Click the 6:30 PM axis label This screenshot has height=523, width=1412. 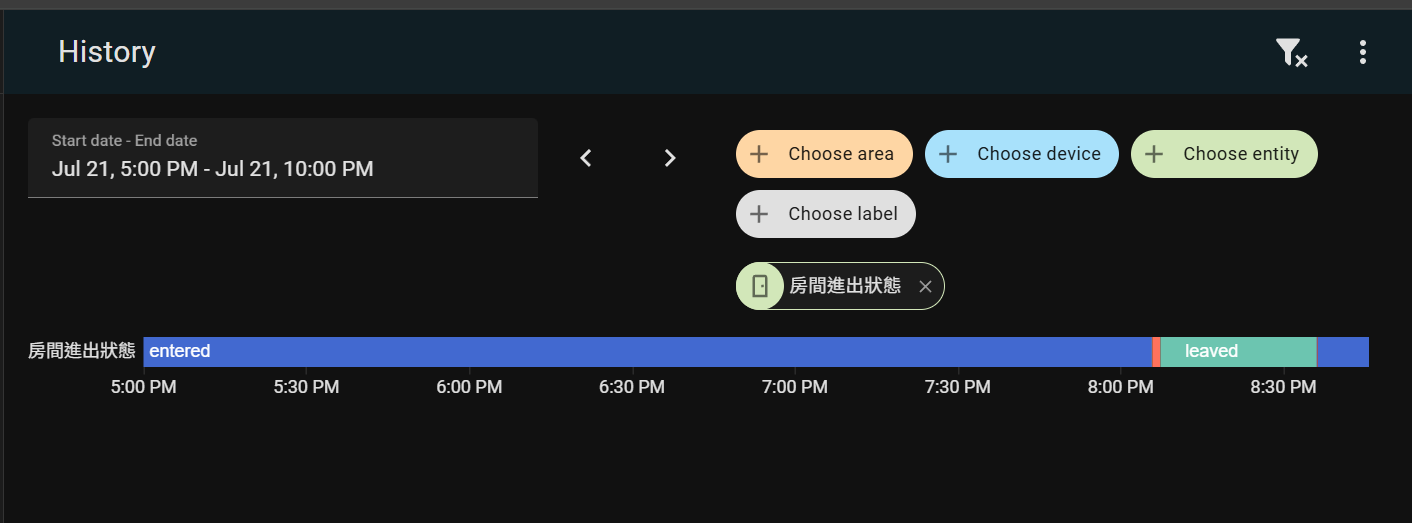coord(632,387)
